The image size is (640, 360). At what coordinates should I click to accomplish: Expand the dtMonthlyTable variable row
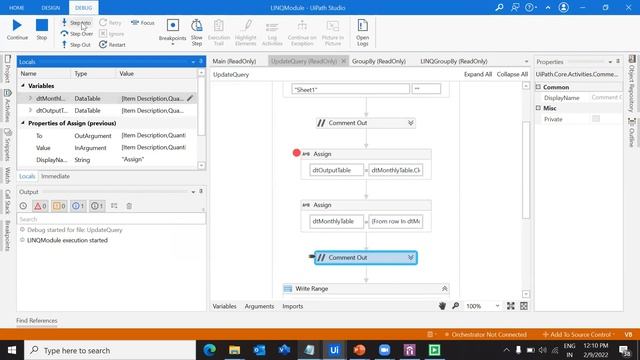click(x=30, y=98)
